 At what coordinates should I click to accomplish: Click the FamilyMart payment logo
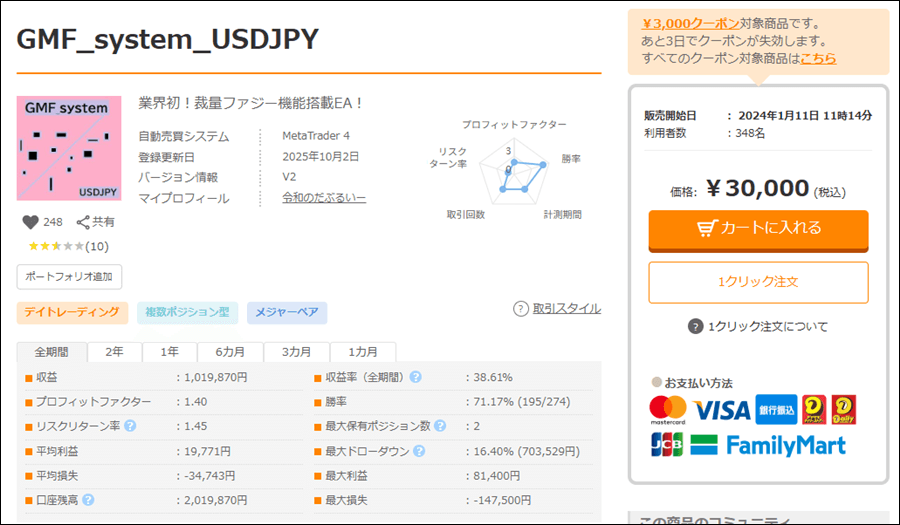coord(768,445)
